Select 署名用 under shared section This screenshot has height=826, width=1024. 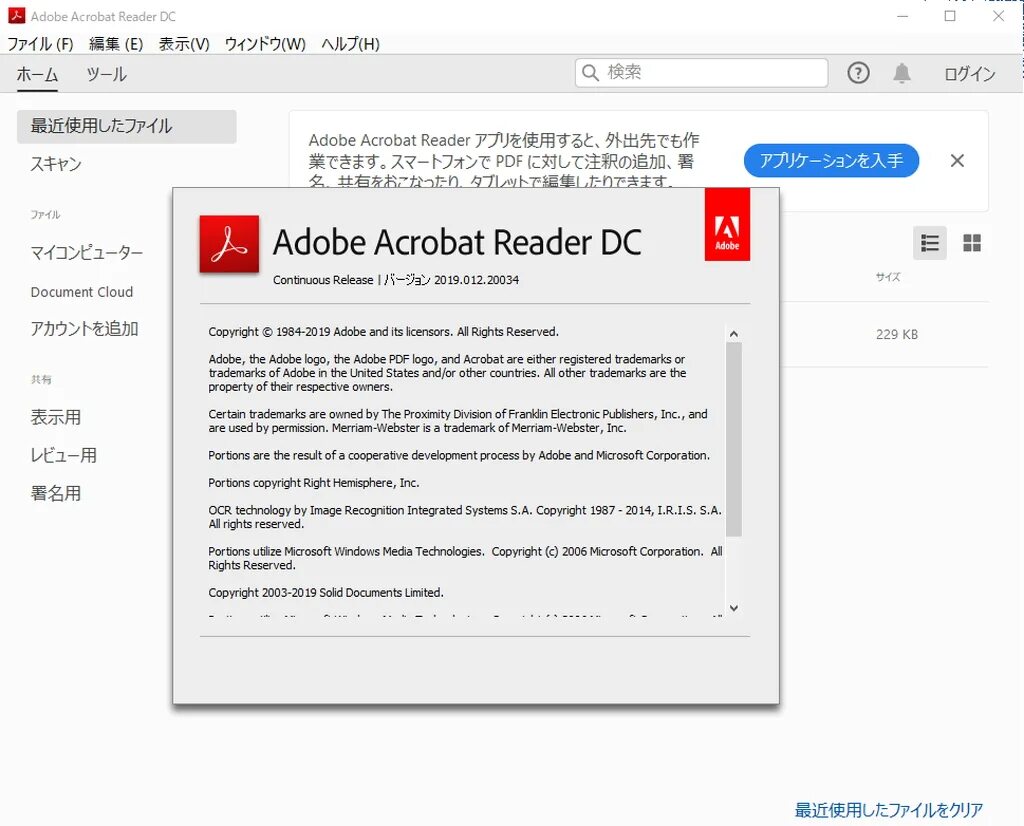coord(56,493)
